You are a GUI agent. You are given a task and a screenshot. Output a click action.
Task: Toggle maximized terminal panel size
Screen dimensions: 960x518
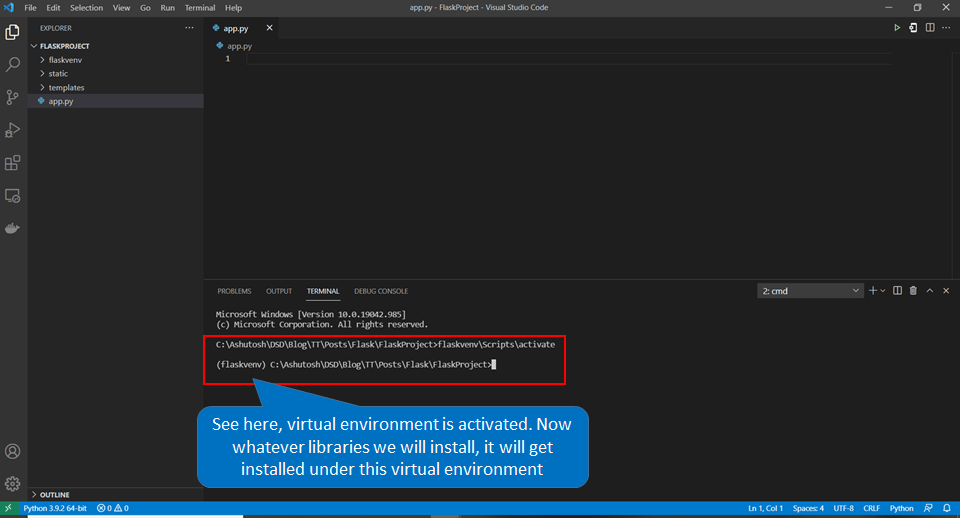[929, 291]
